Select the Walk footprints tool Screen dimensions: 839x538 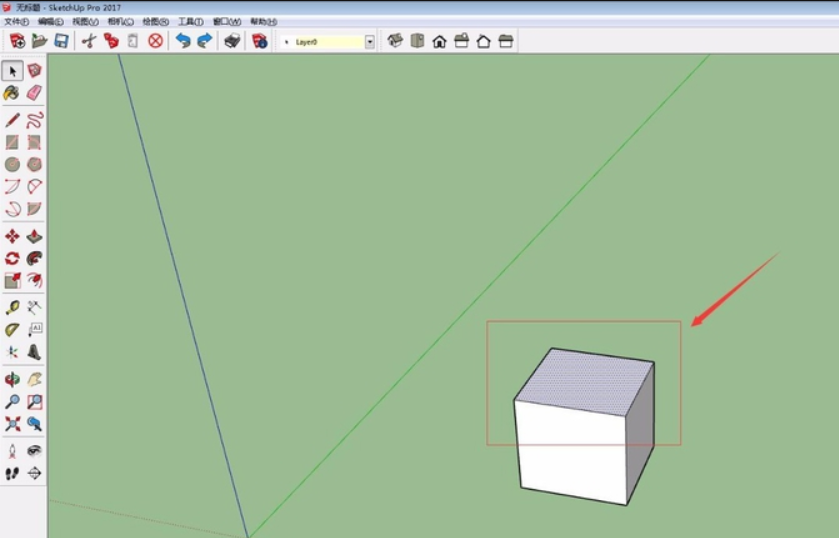(12, 473)
